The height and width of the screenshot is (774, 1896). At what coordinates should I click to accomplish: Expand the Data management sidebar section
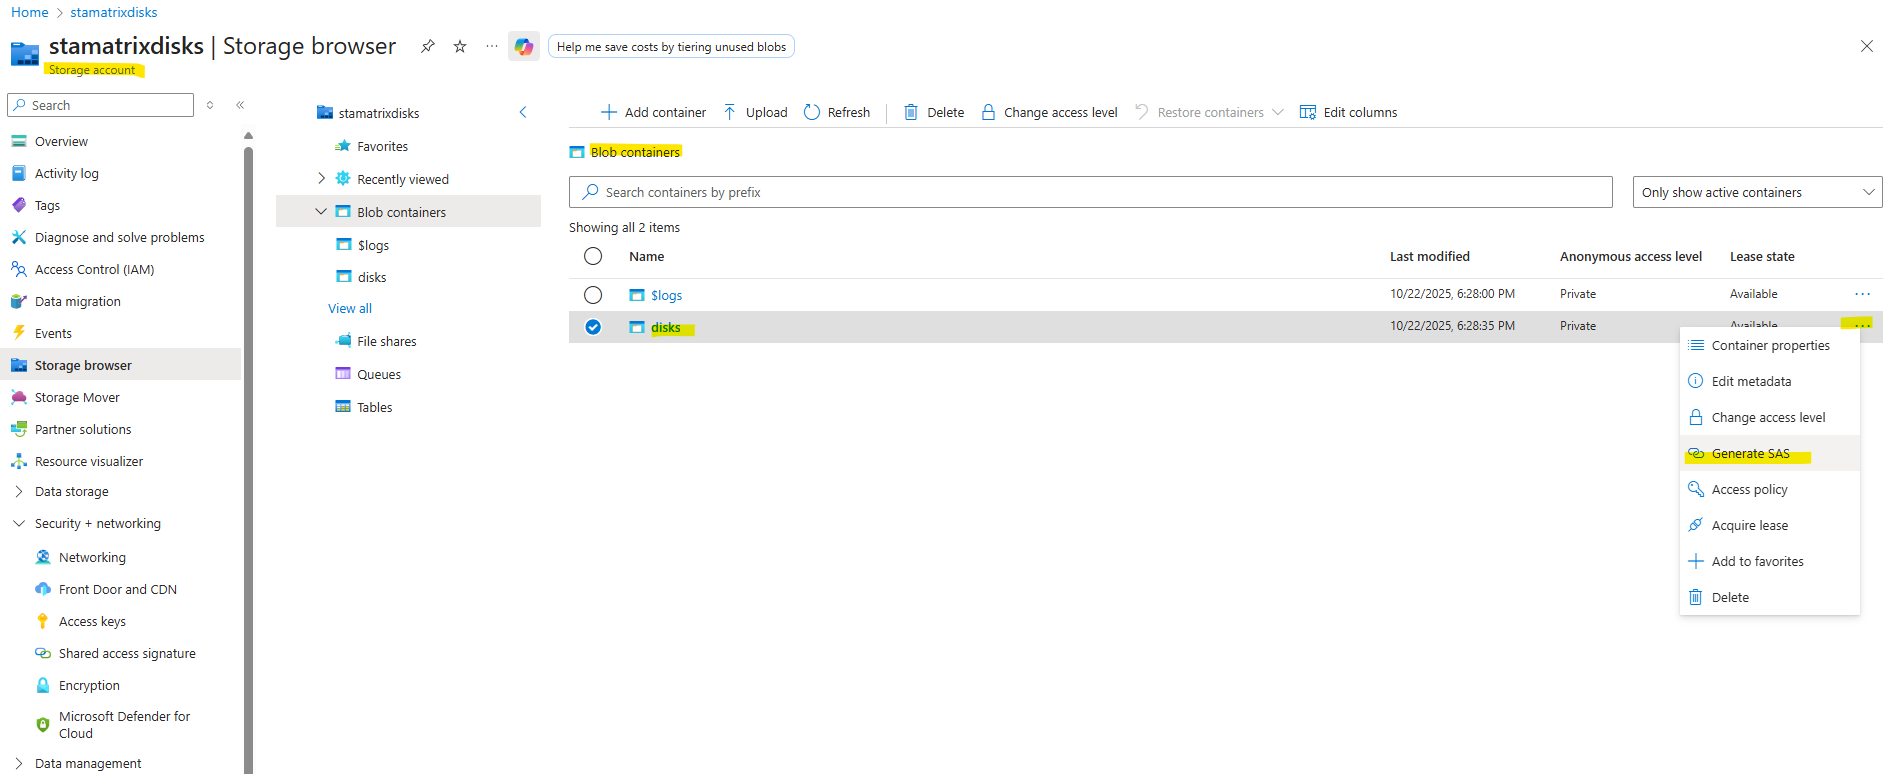pyautogui.click(x=19, y=763)
